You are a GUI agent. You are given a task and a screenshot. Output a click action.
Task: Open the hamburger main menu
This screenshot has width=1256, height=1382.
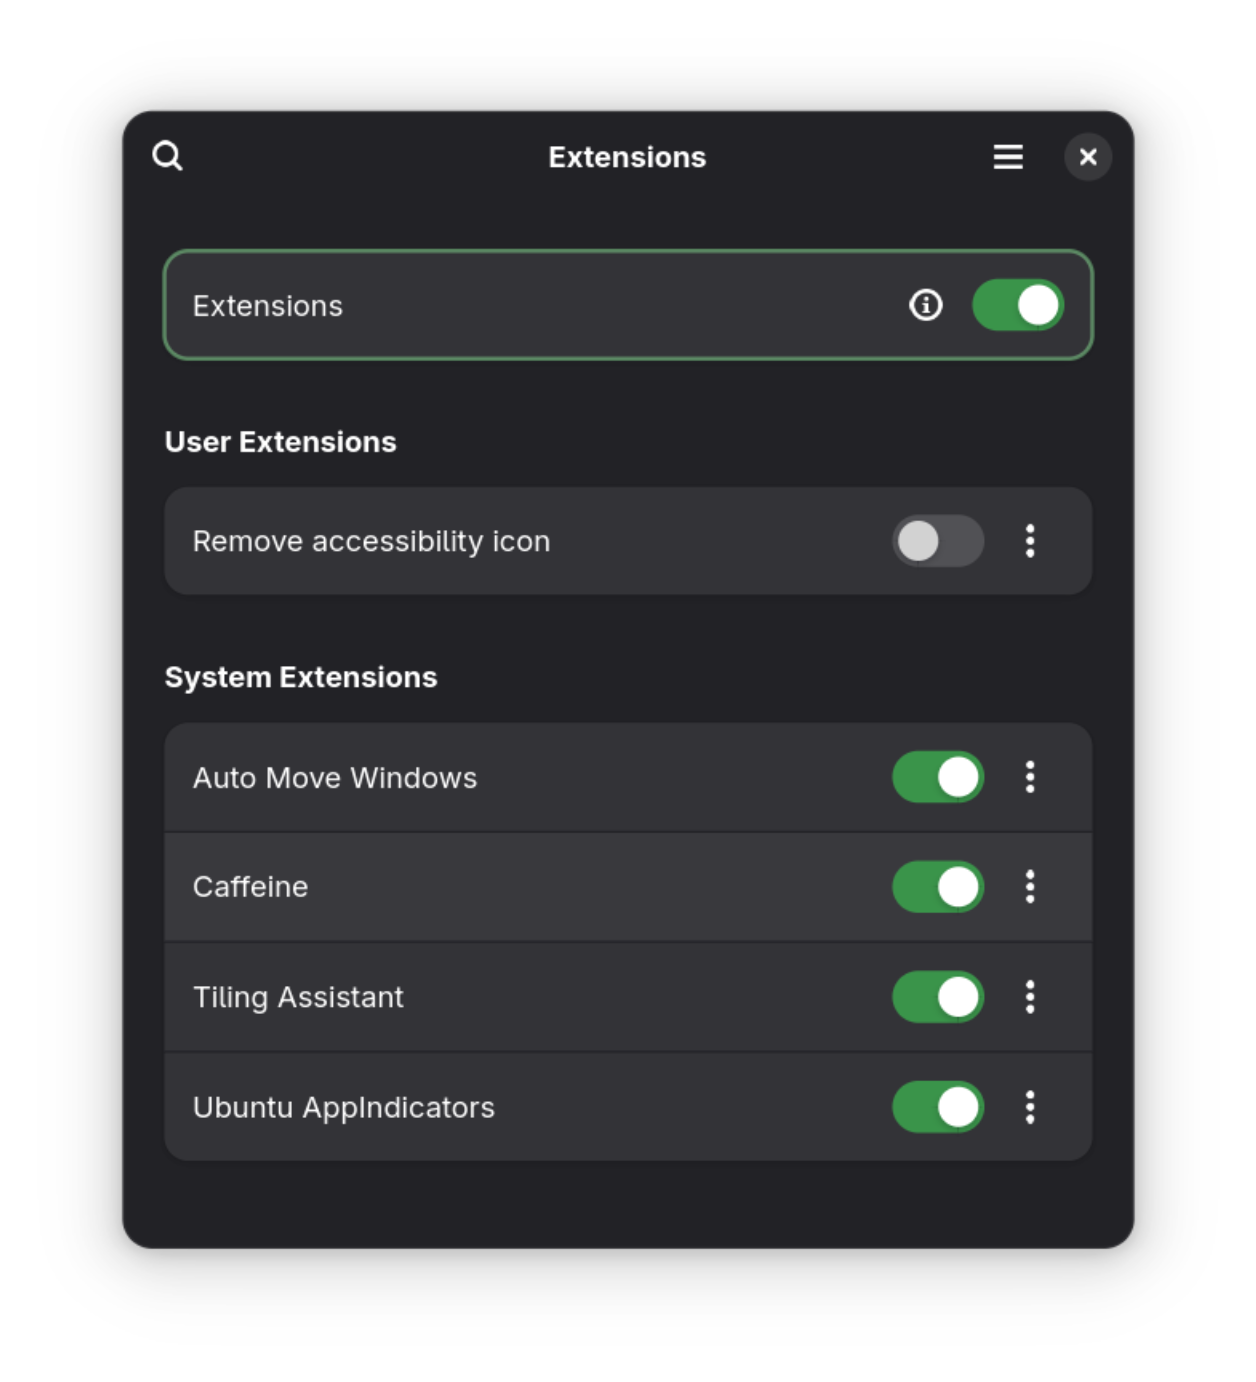coord(1007,157)
